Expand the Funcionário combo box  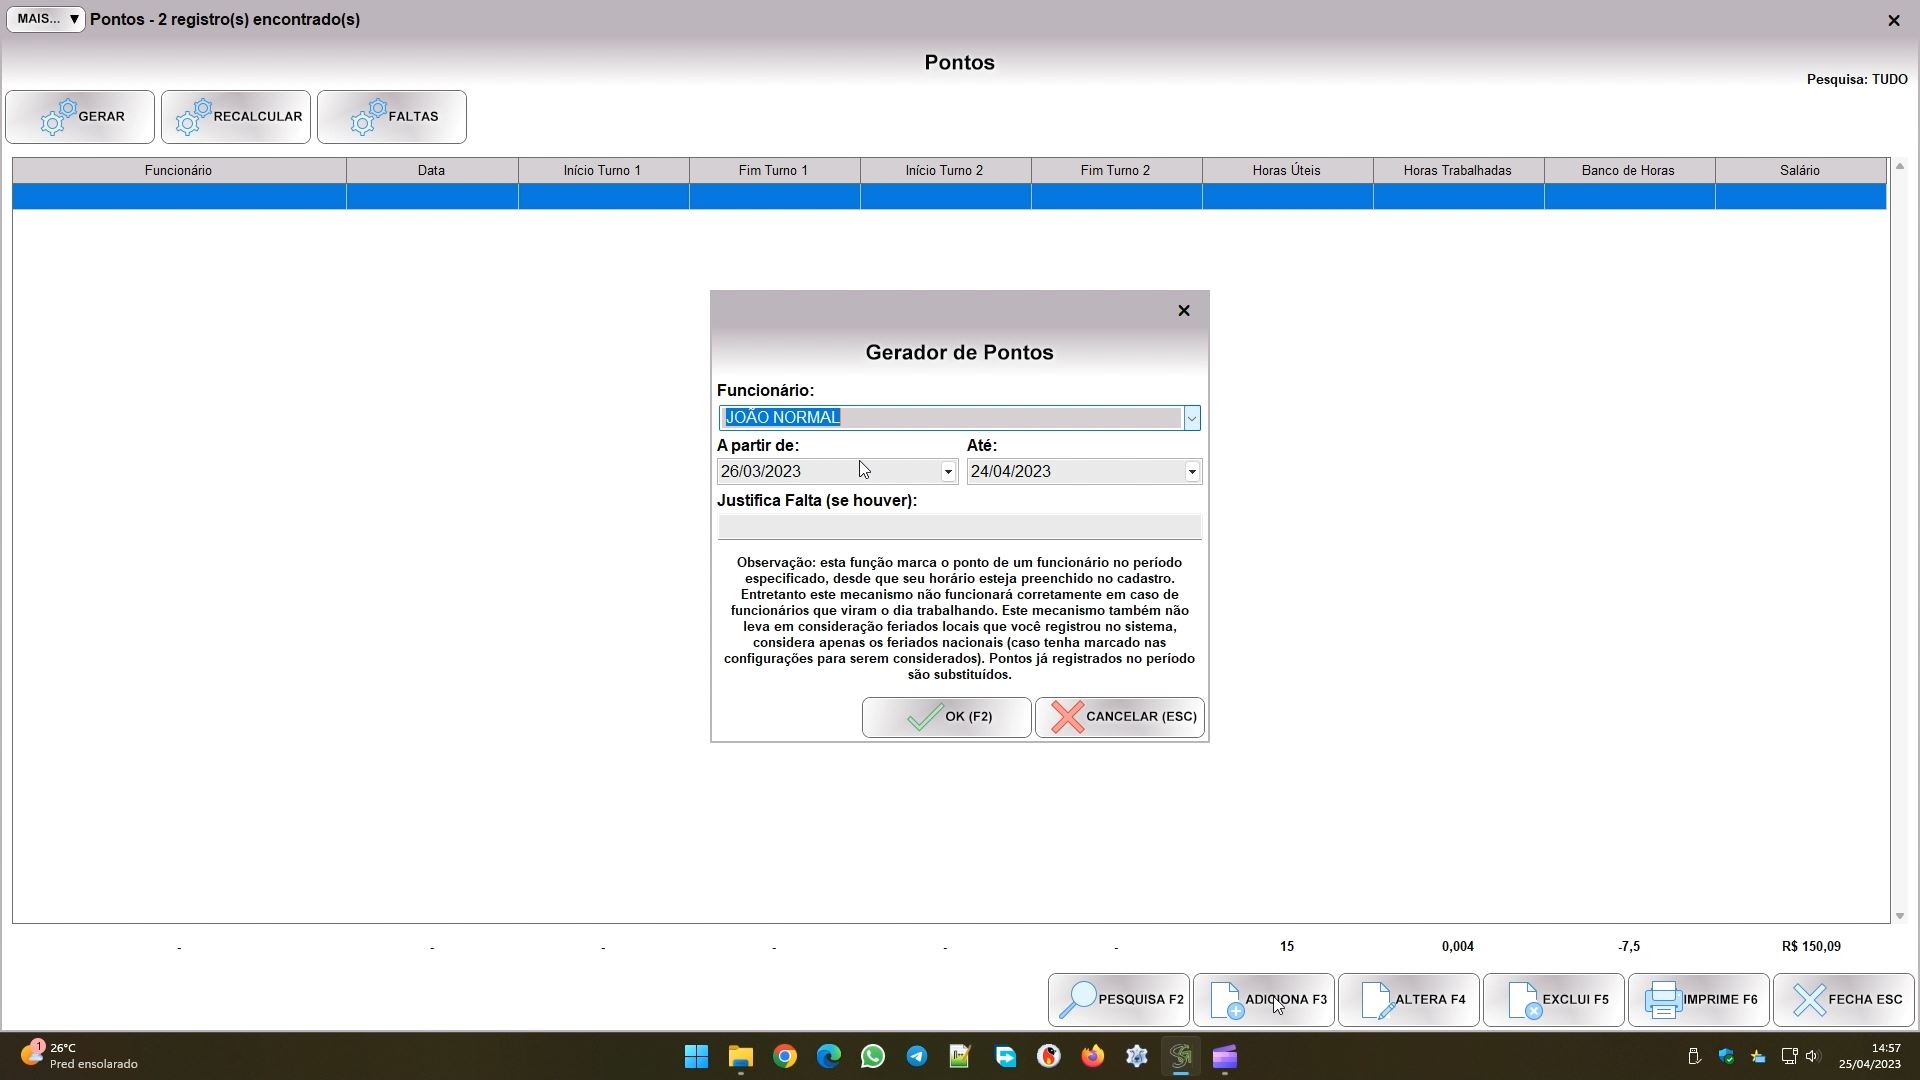coord(1191,418)
